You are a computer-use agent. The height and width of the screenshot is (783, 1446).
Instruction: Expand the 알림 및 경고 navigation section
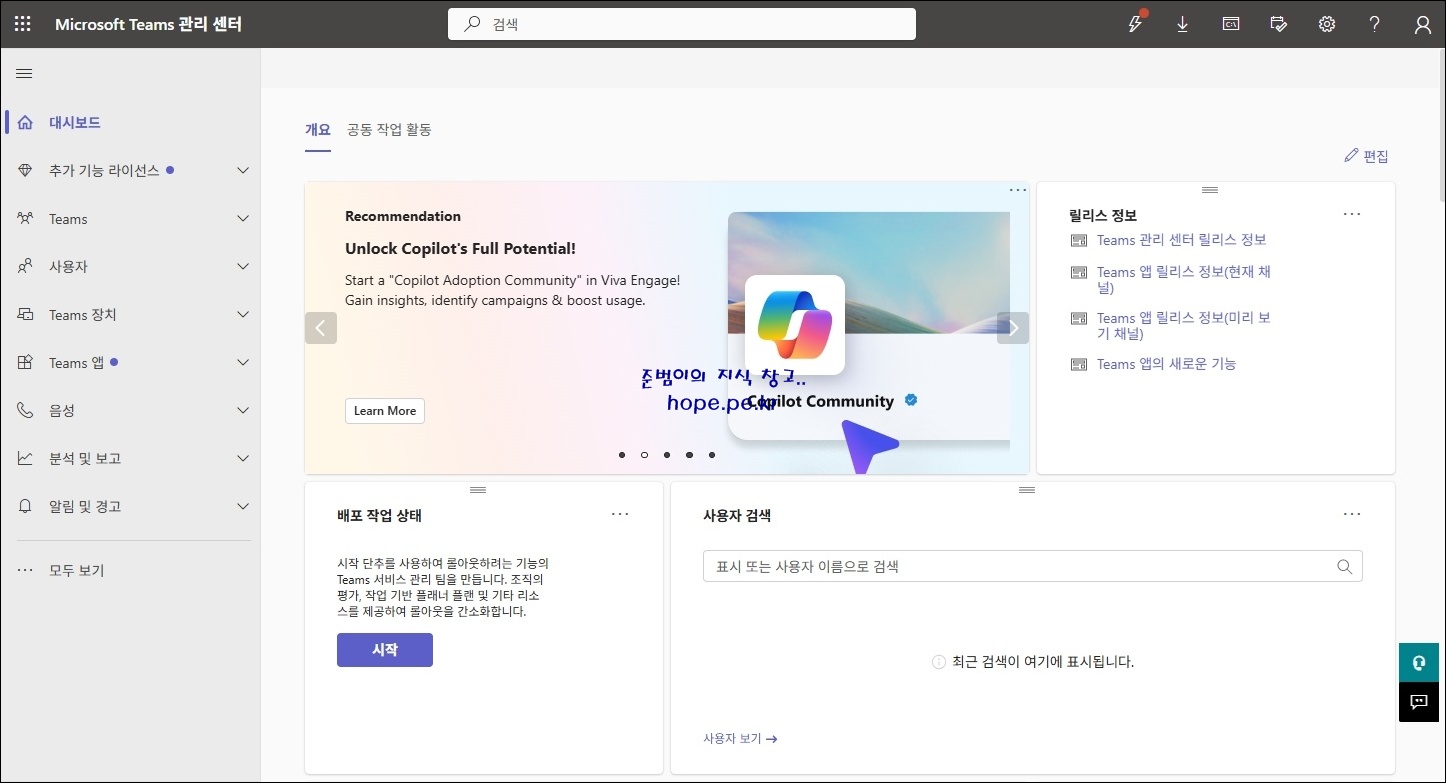(x=243, y=507)
